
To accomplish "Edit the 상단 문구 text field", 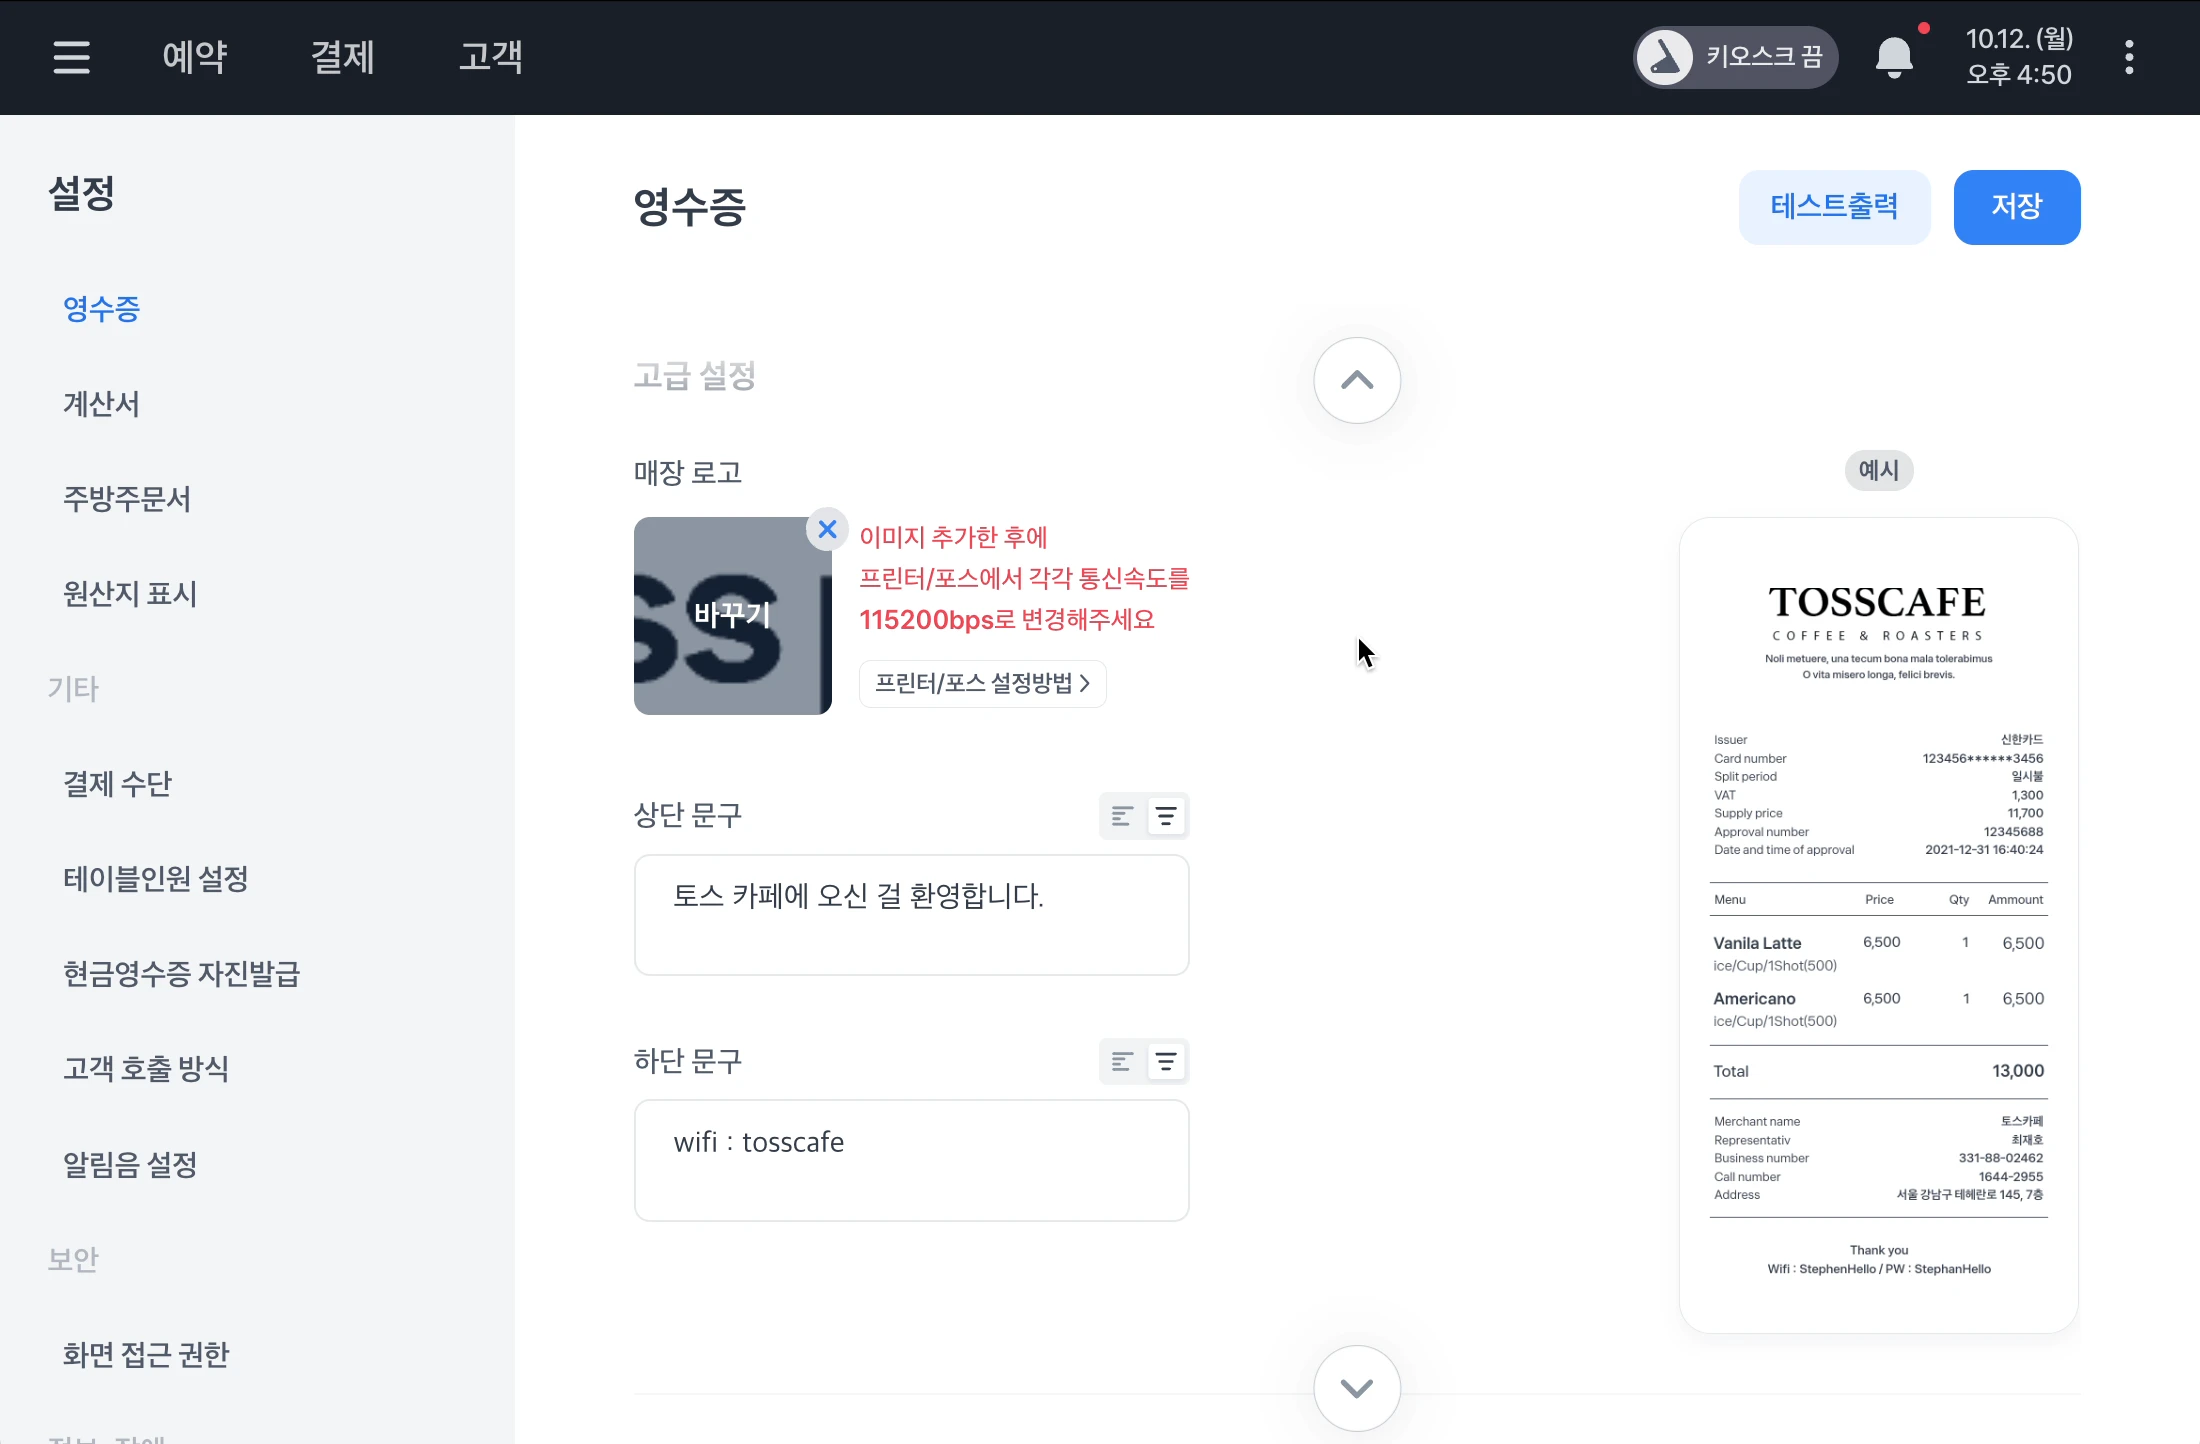I will coord(911,915).
